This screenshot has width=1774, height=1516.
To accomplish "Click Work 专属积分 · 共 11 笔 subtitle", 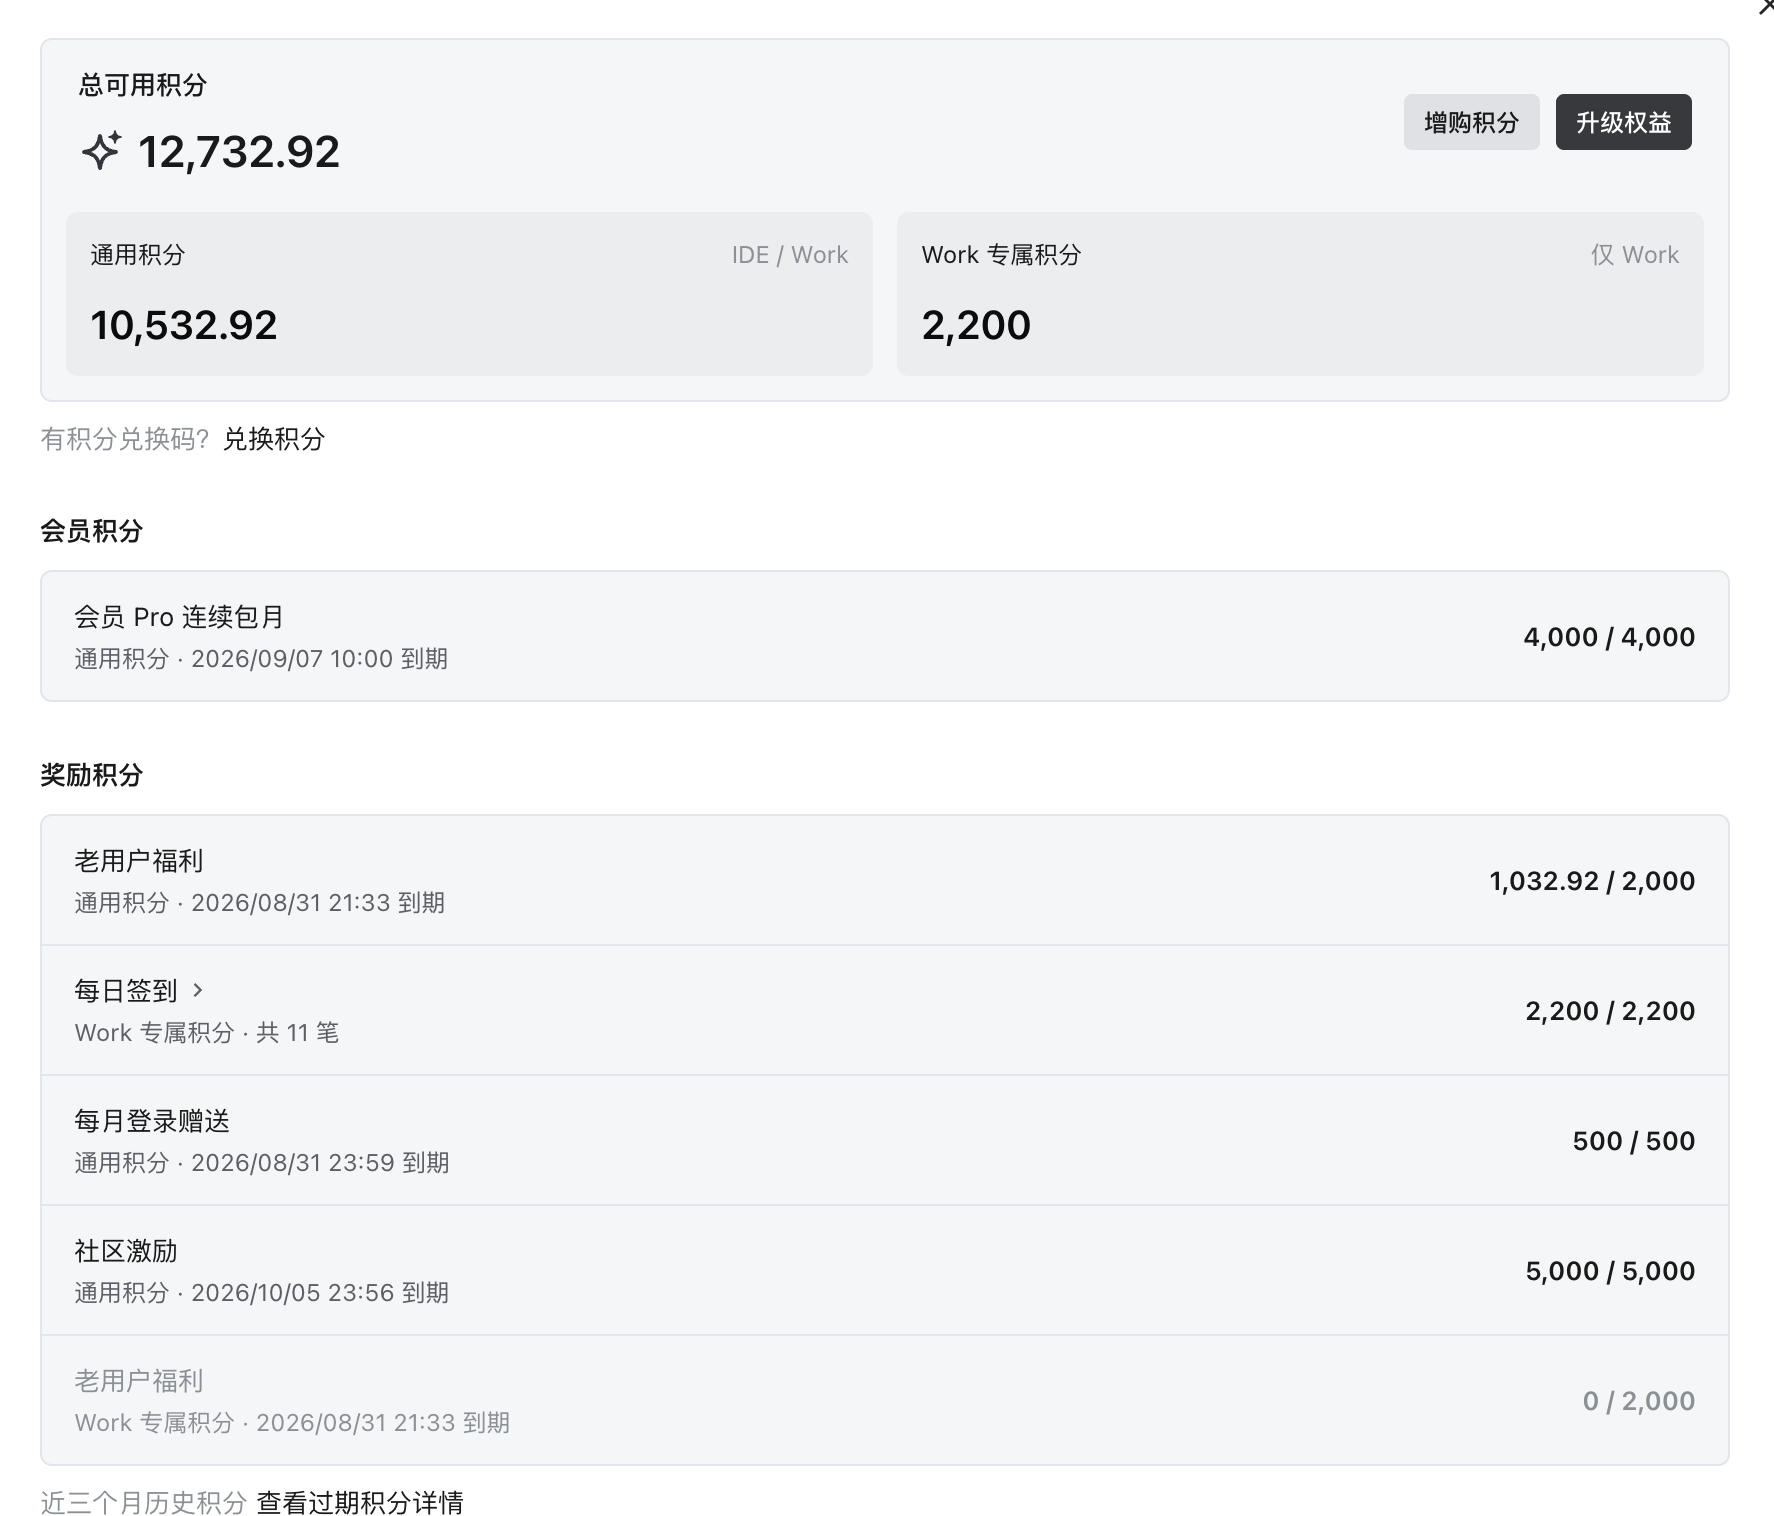I will 207,1033.
